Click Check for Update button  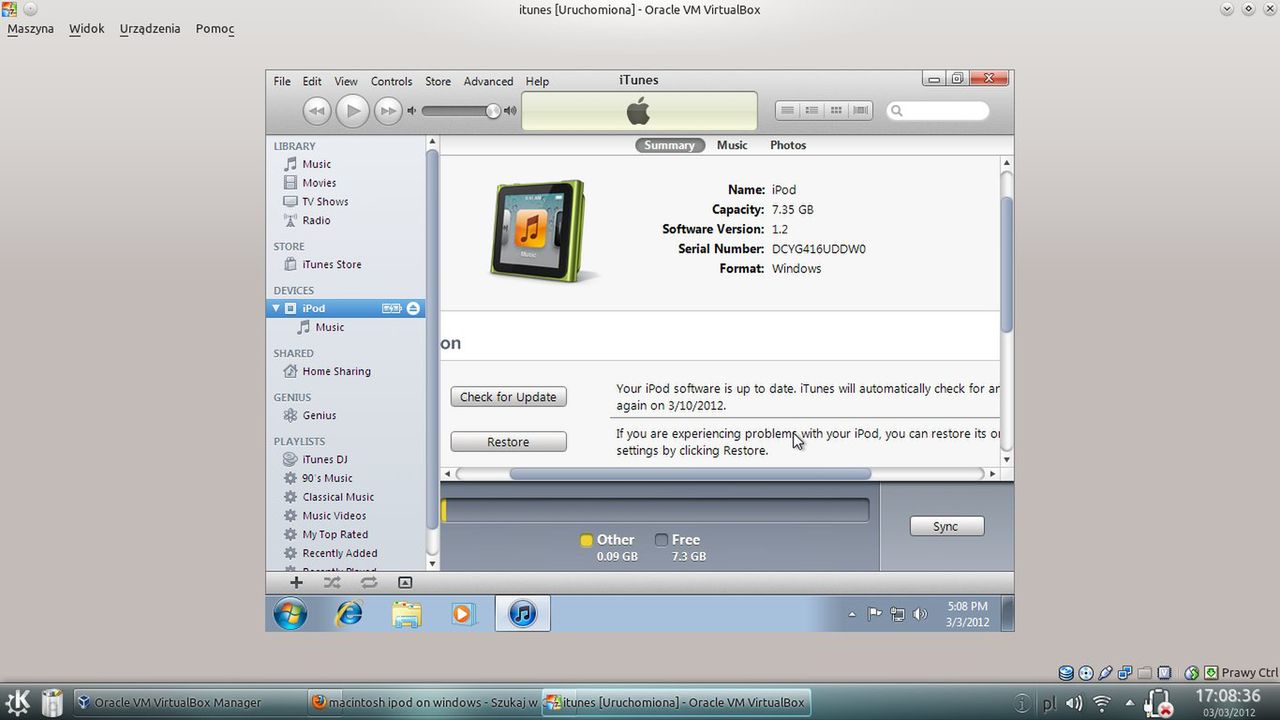click(508, 397)
